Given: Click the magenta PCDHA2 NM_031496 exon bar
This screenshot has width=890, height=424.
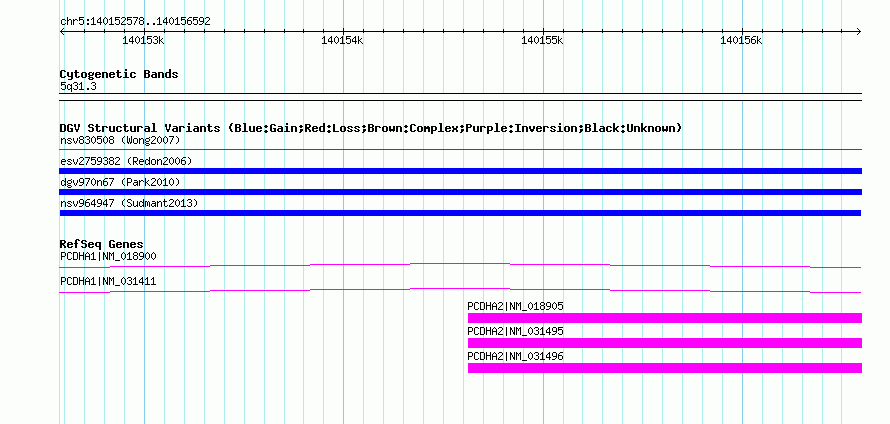Looking at the screenshot, I should tap(665, 368).
